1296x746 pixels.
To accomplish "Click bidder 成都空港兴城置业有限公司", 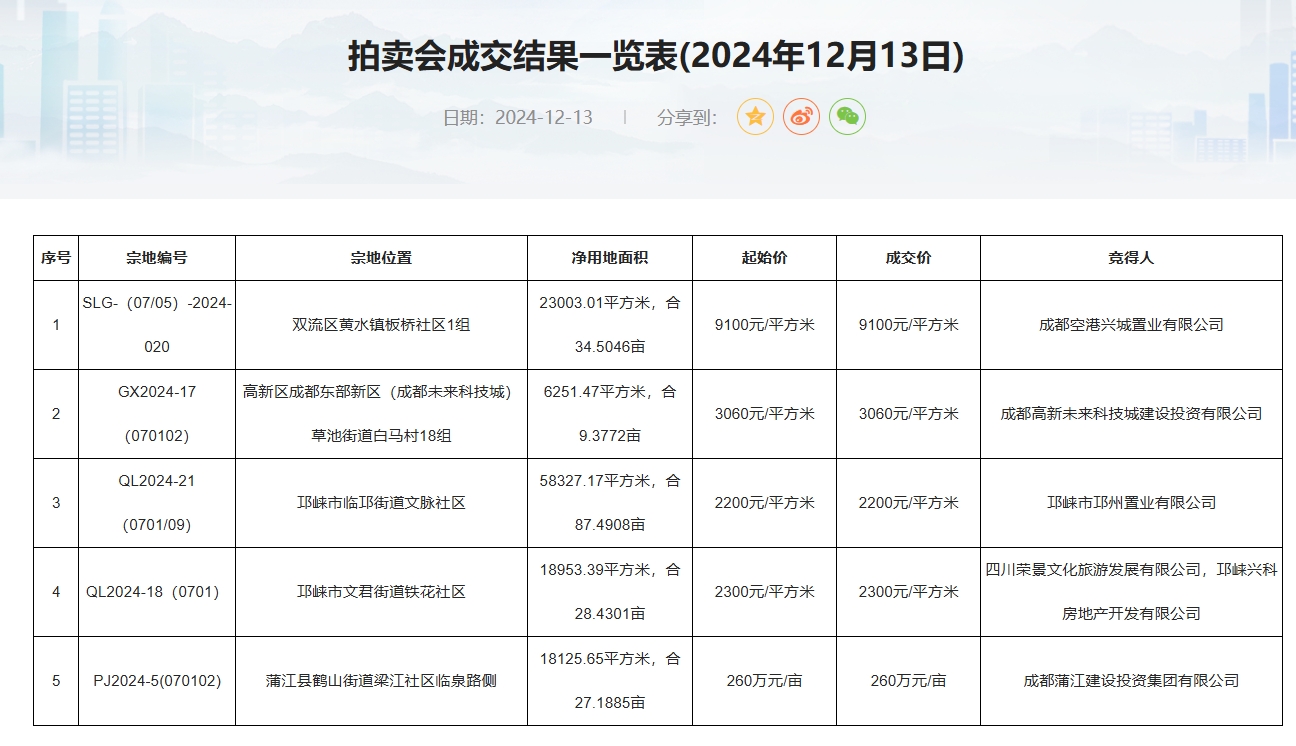I will [x=1131, y=325].
